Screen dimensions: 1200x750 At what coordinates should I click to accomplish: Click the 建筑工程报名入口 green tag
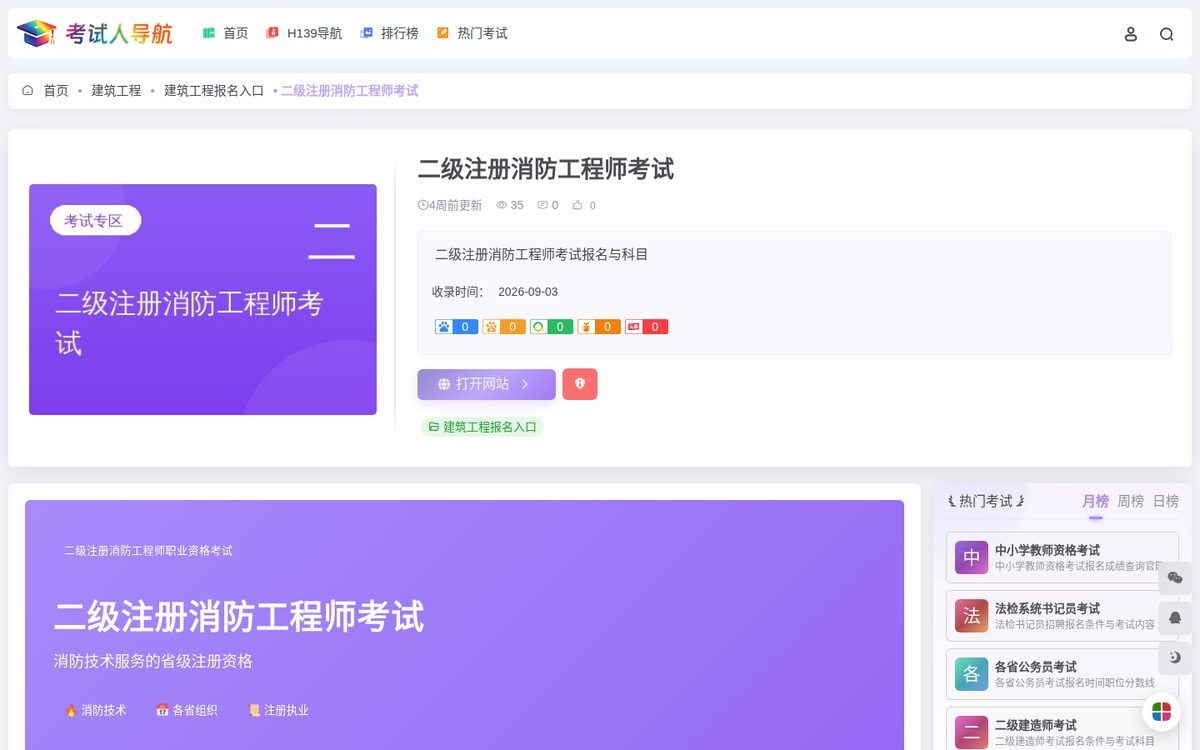pyautogui.click(x=483, y=427)
